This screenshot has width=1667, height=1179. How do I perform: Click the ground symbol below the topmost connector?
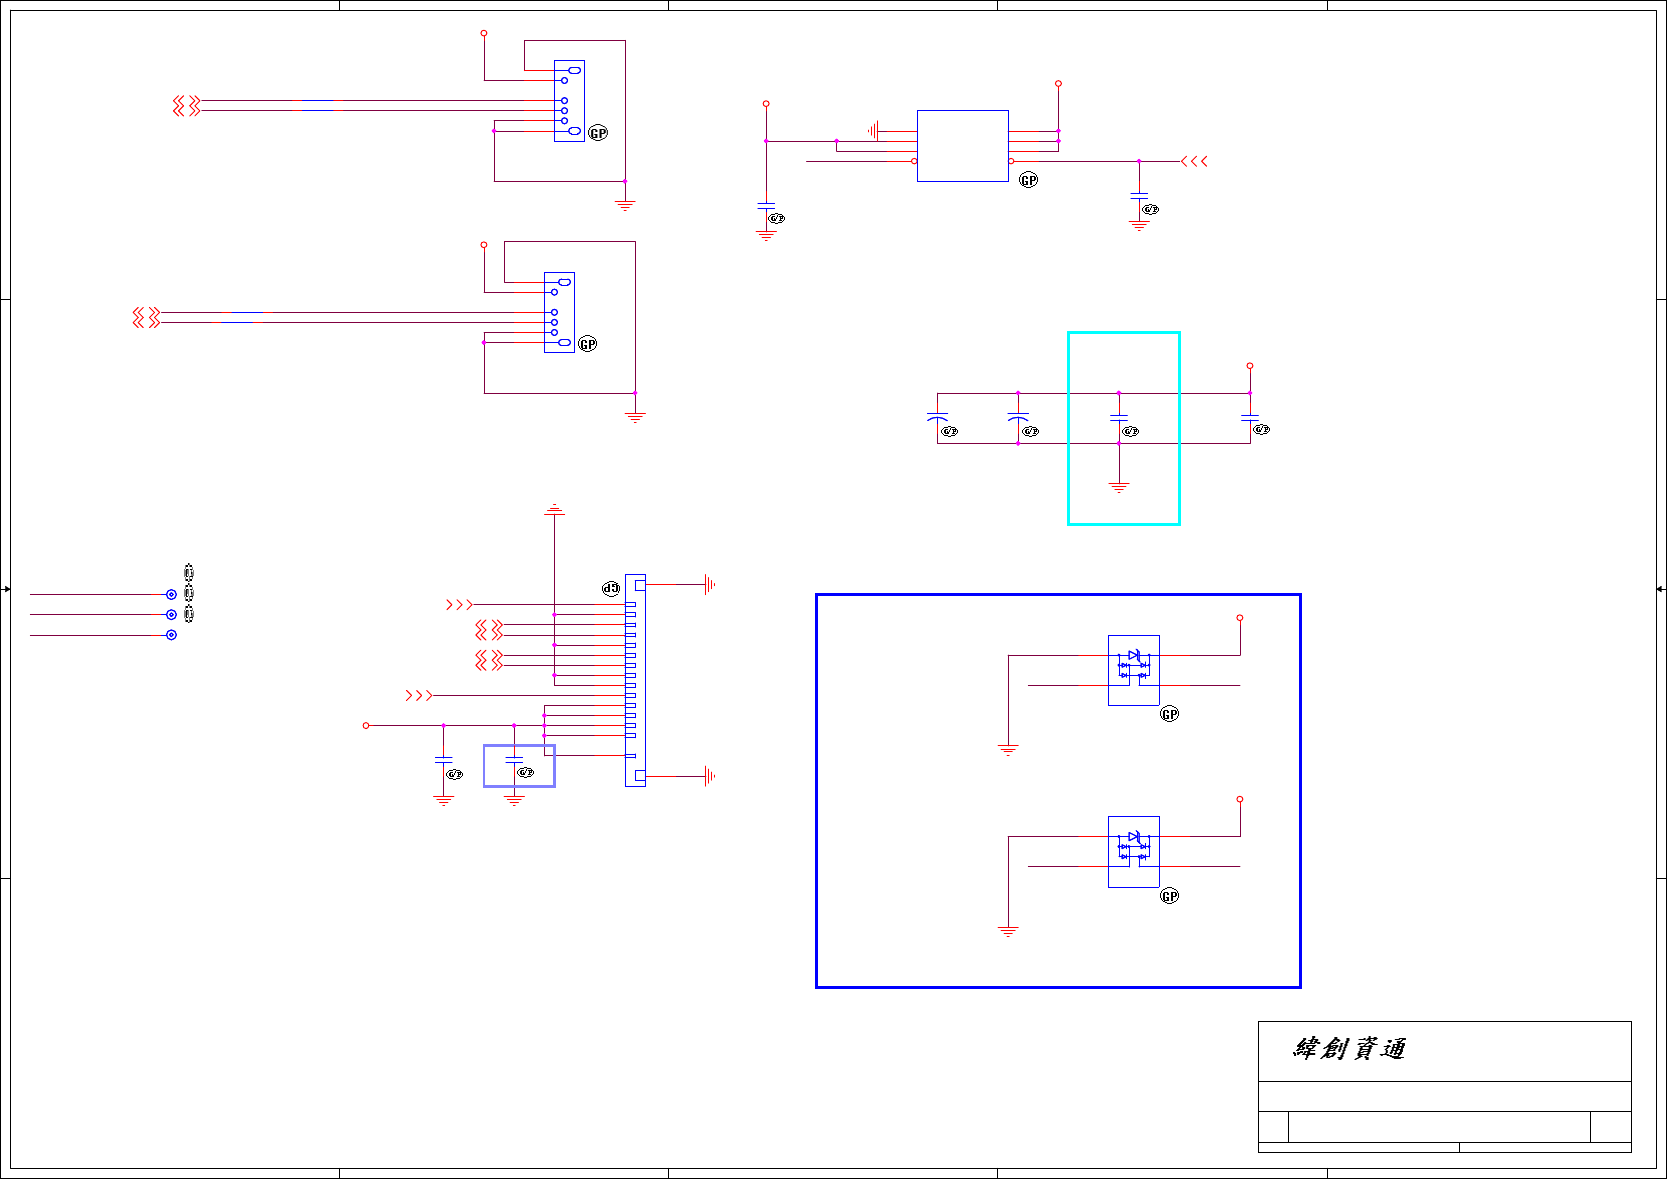(x=625, y=206)
